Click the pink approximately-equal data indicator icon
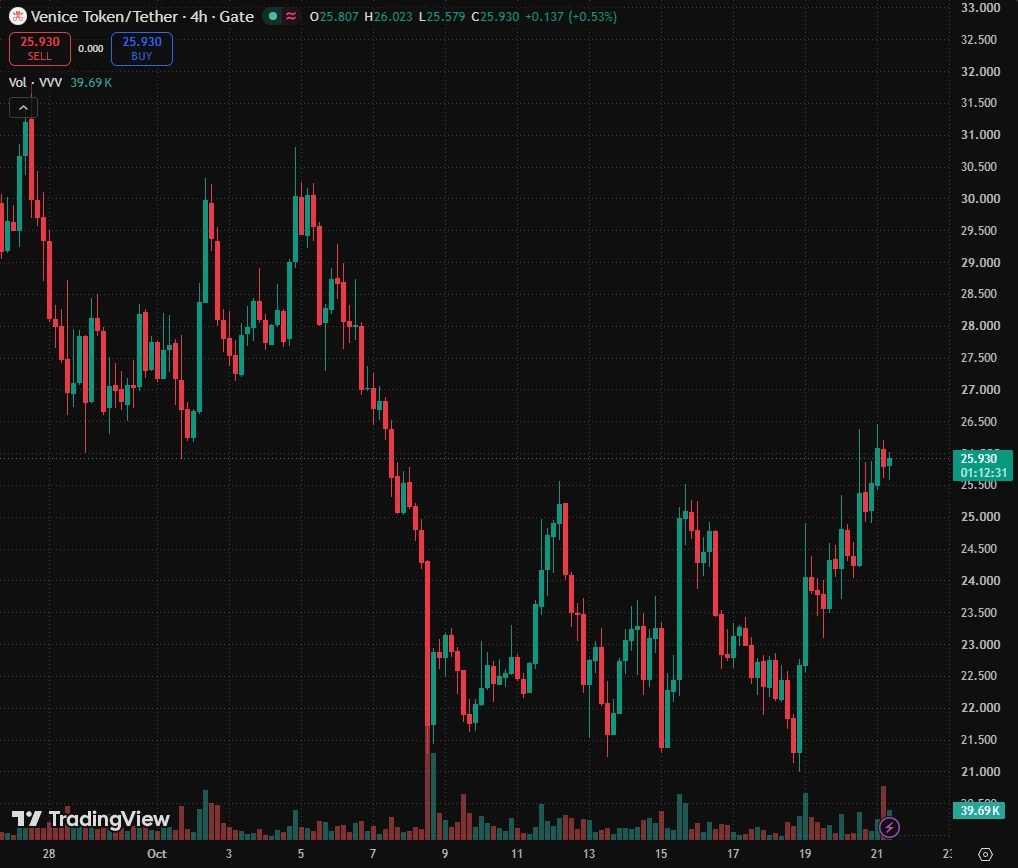The width and height of the screenshot is (1018, 868). (291, 16)
